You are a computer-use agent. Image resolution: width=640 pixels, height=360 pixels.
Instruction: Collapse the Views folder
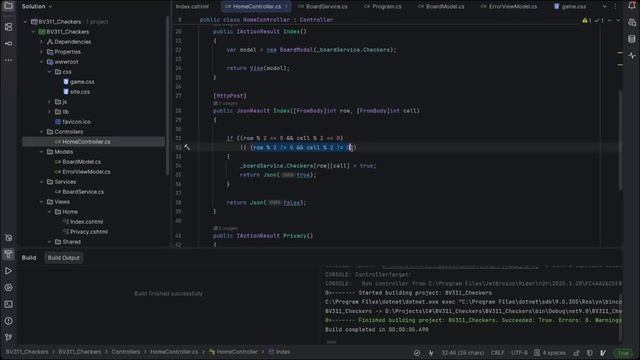[x=41, y=202]
